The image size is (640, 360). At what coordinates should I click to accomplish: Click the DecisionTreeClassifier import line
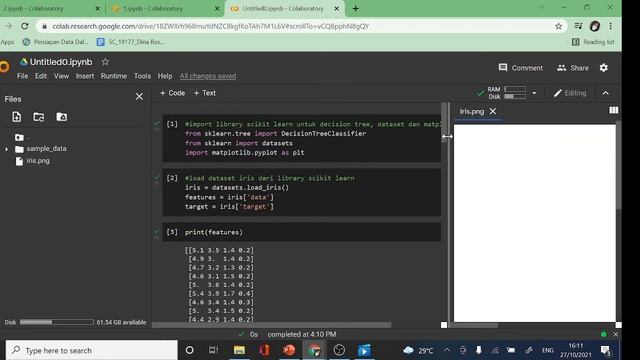(x=276, y=133)
